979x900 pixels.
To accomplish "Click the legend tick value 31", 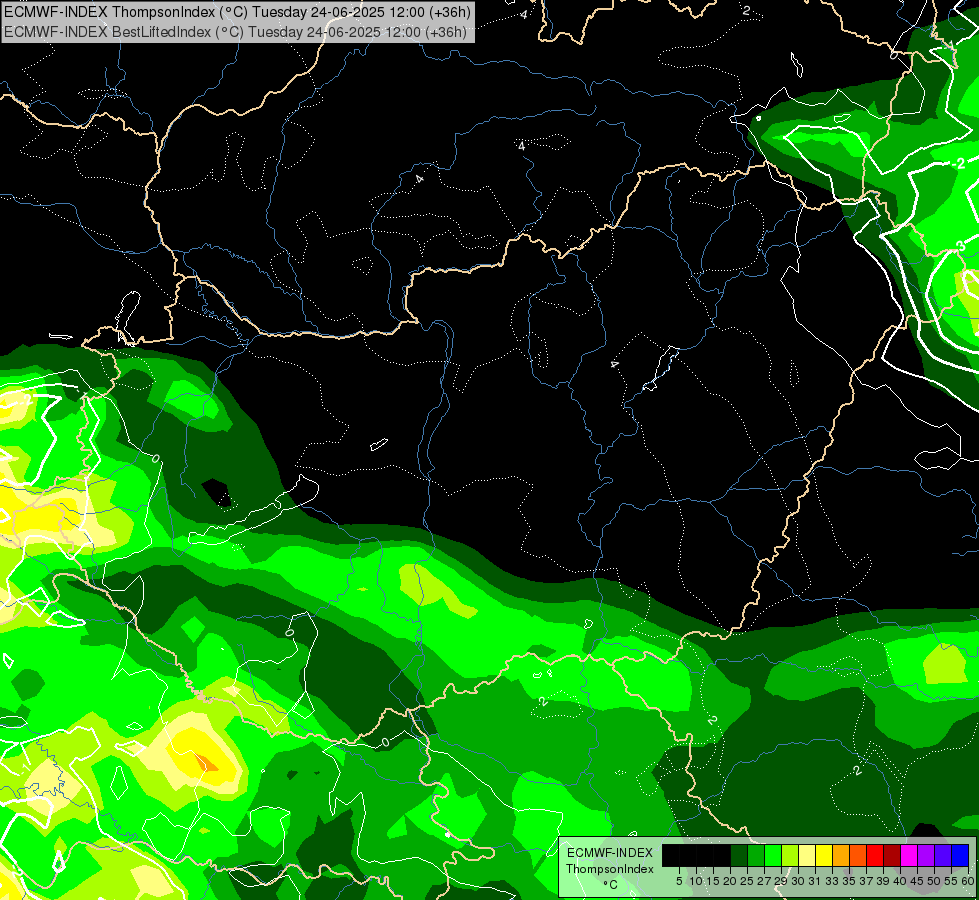I will [x=815, y=881].
